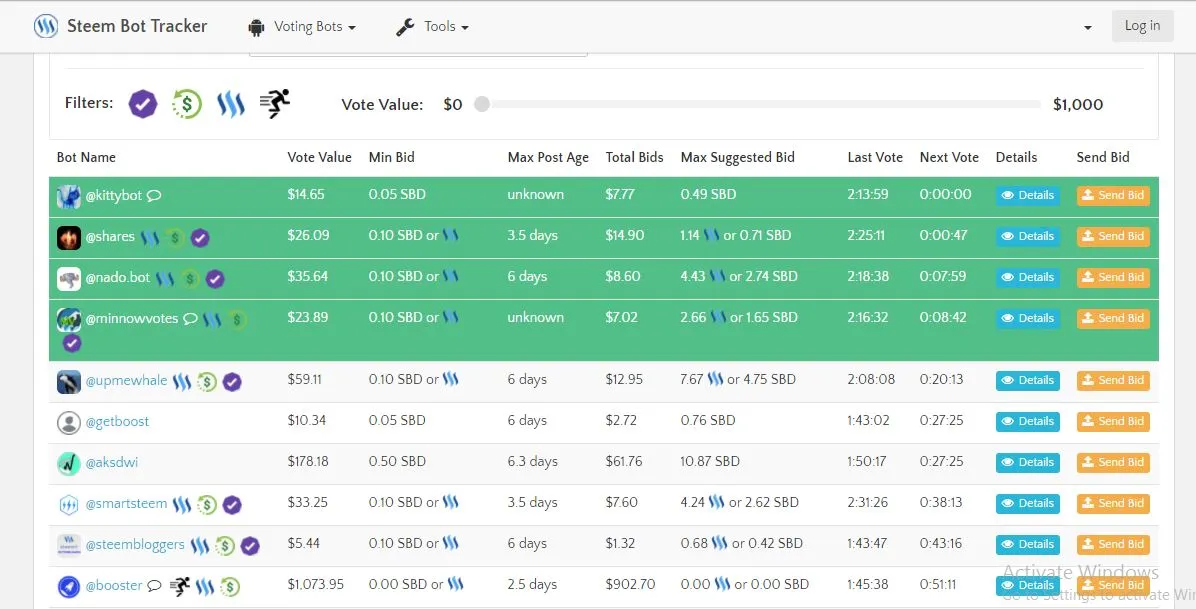Click the purple verified badge under @minnowvotes
Screen dimensions: 1196x609
[x=72, y=343]
